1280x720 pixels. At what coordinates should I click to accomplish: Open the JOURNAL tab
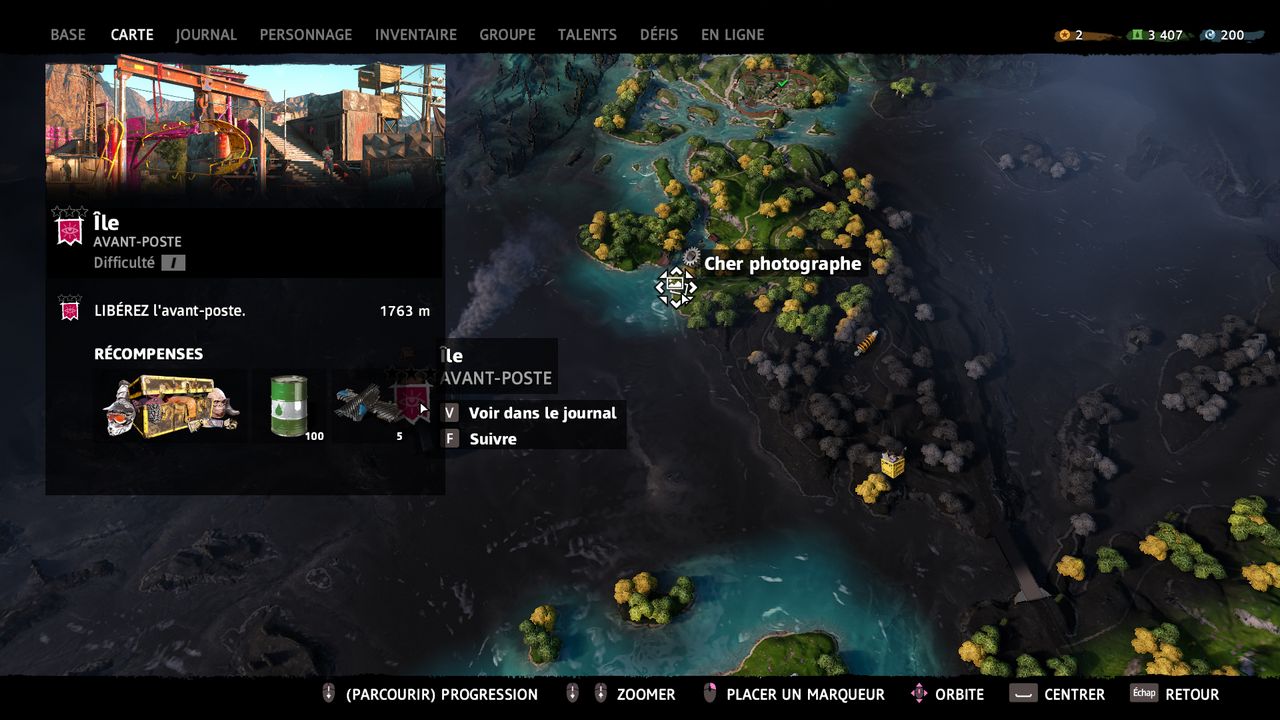click(206, 34)
